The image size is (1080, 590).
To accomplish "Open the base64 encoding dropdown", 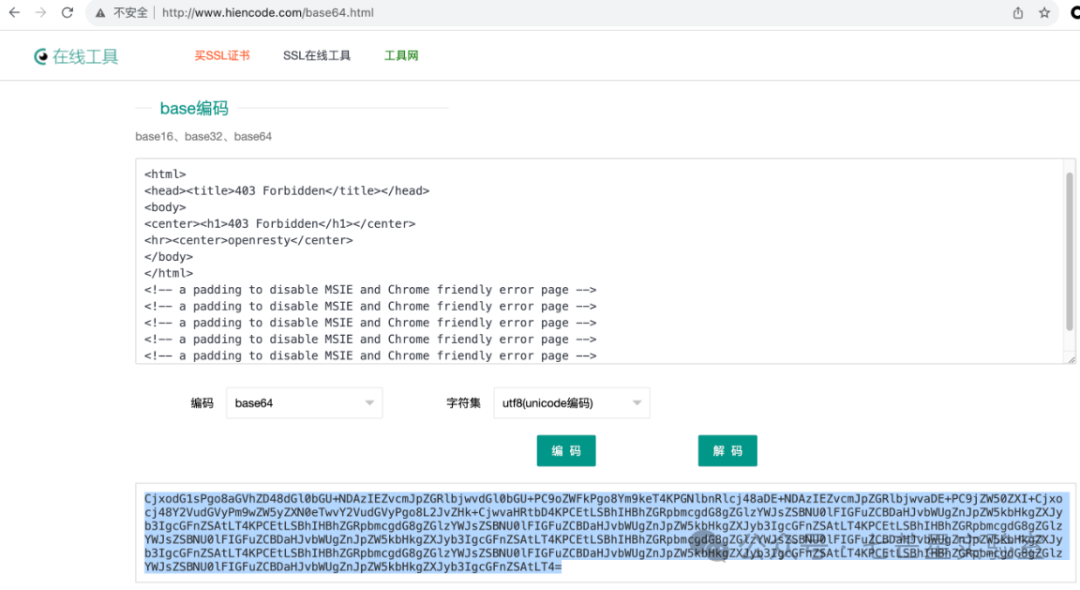I will point(304,402).
